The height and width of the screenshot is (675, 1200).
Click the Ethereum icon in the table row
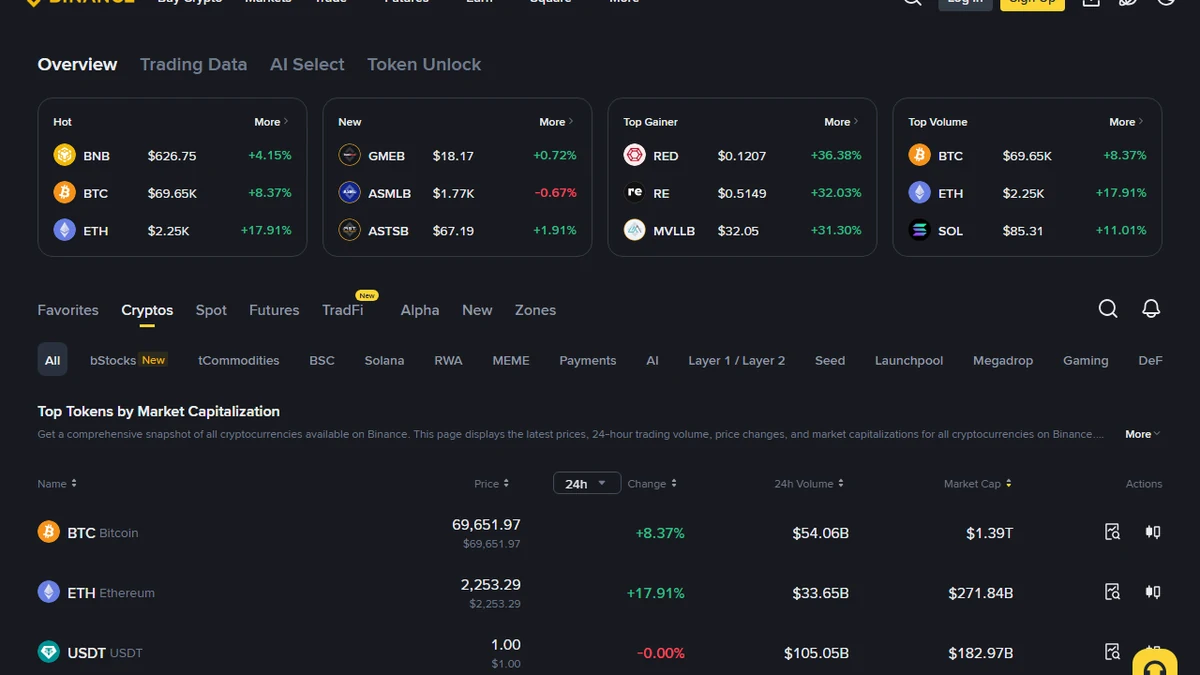click(48, 592)
